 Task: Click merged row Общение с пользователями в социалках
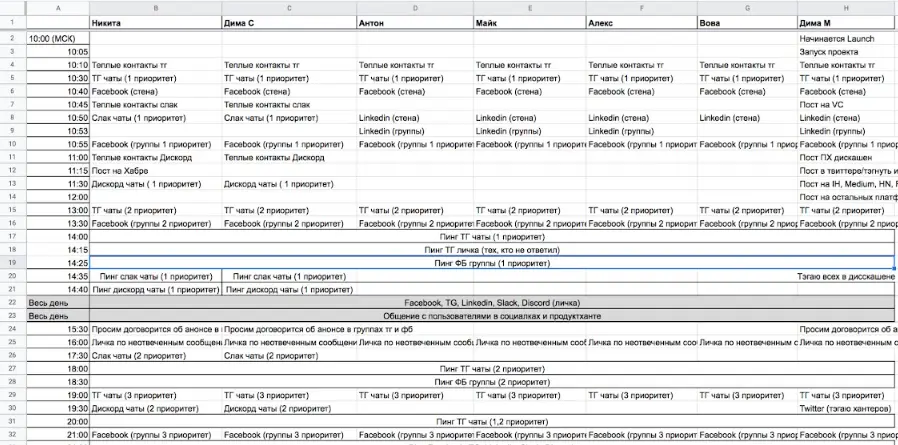(x=492, y=316)
